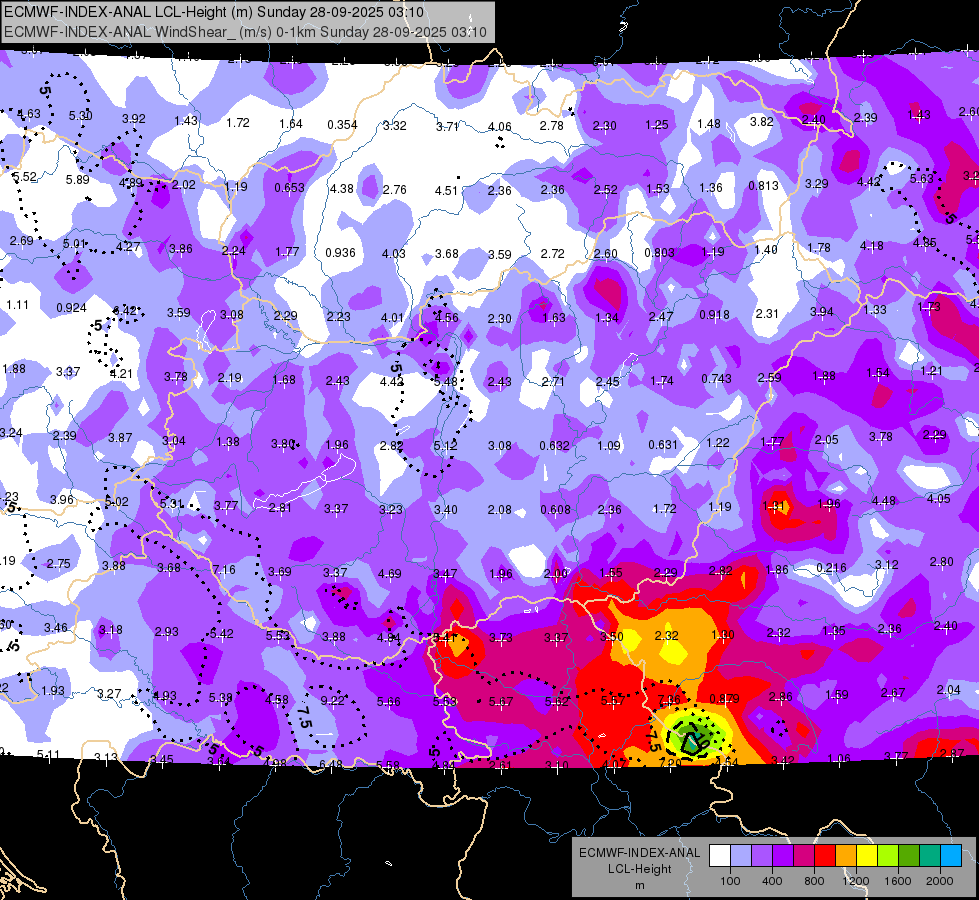Image resolution: width=979 pixels, height=900 pixels.
Task: Click the wind shear value 6.48
Action: coord(331,764)
